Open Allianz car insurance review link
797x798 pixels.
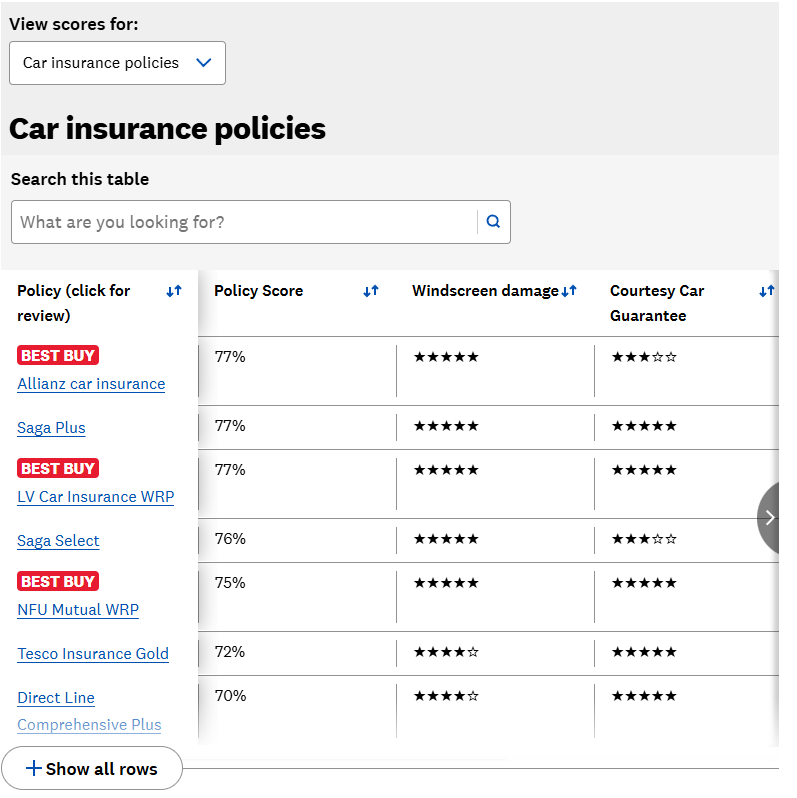coord(91,384)
